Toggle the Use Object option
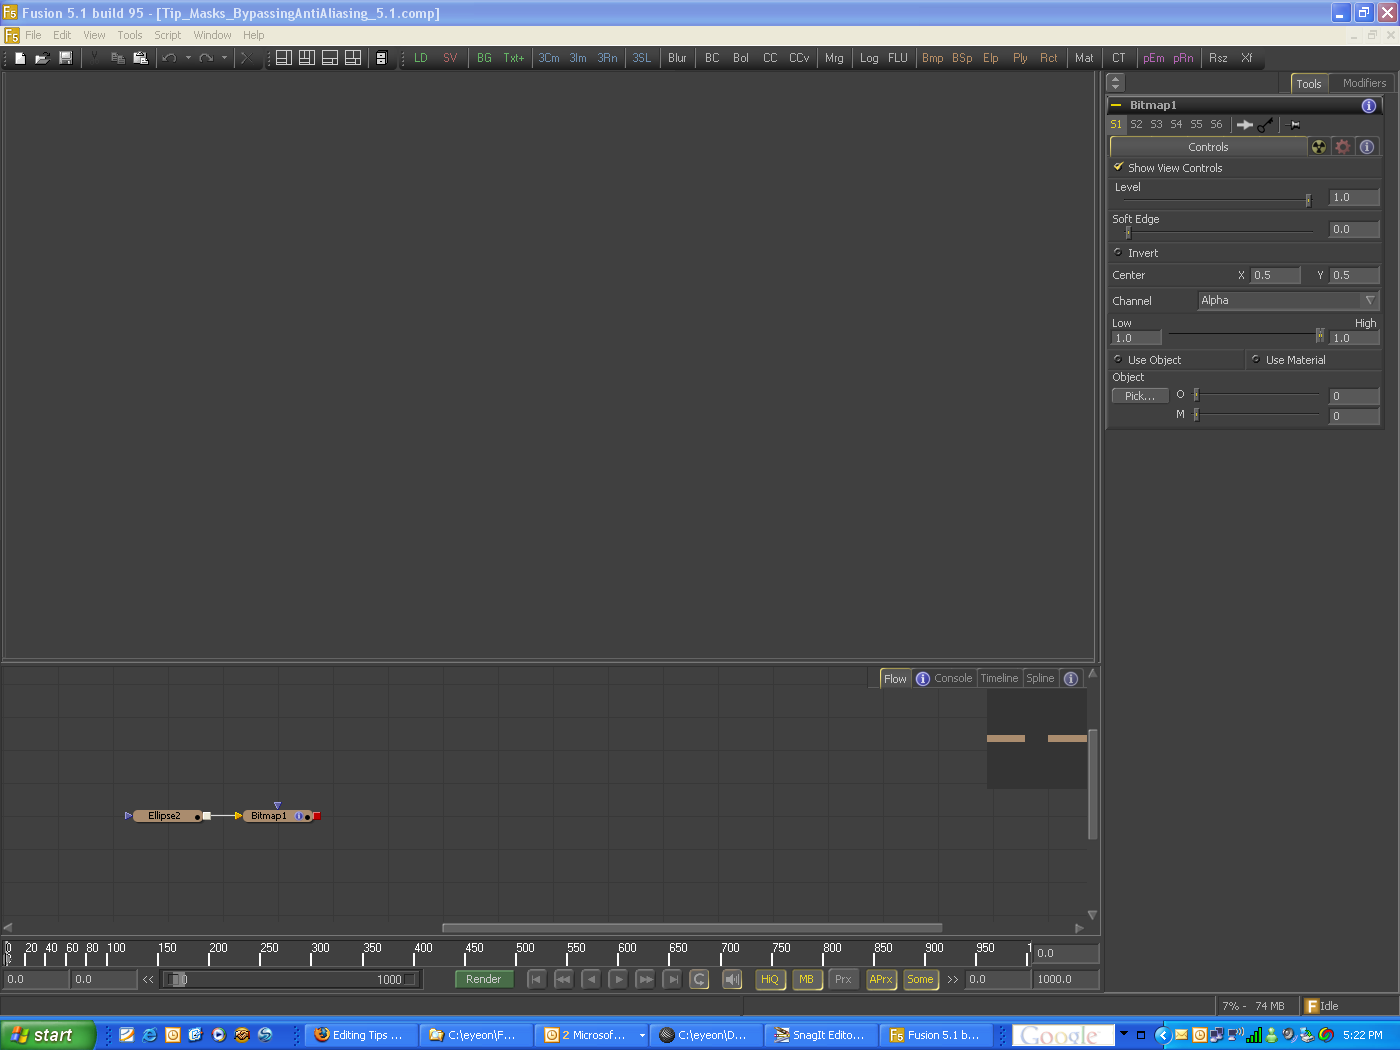This screenshot has height=1050, width=1400. coord(1118,359)
